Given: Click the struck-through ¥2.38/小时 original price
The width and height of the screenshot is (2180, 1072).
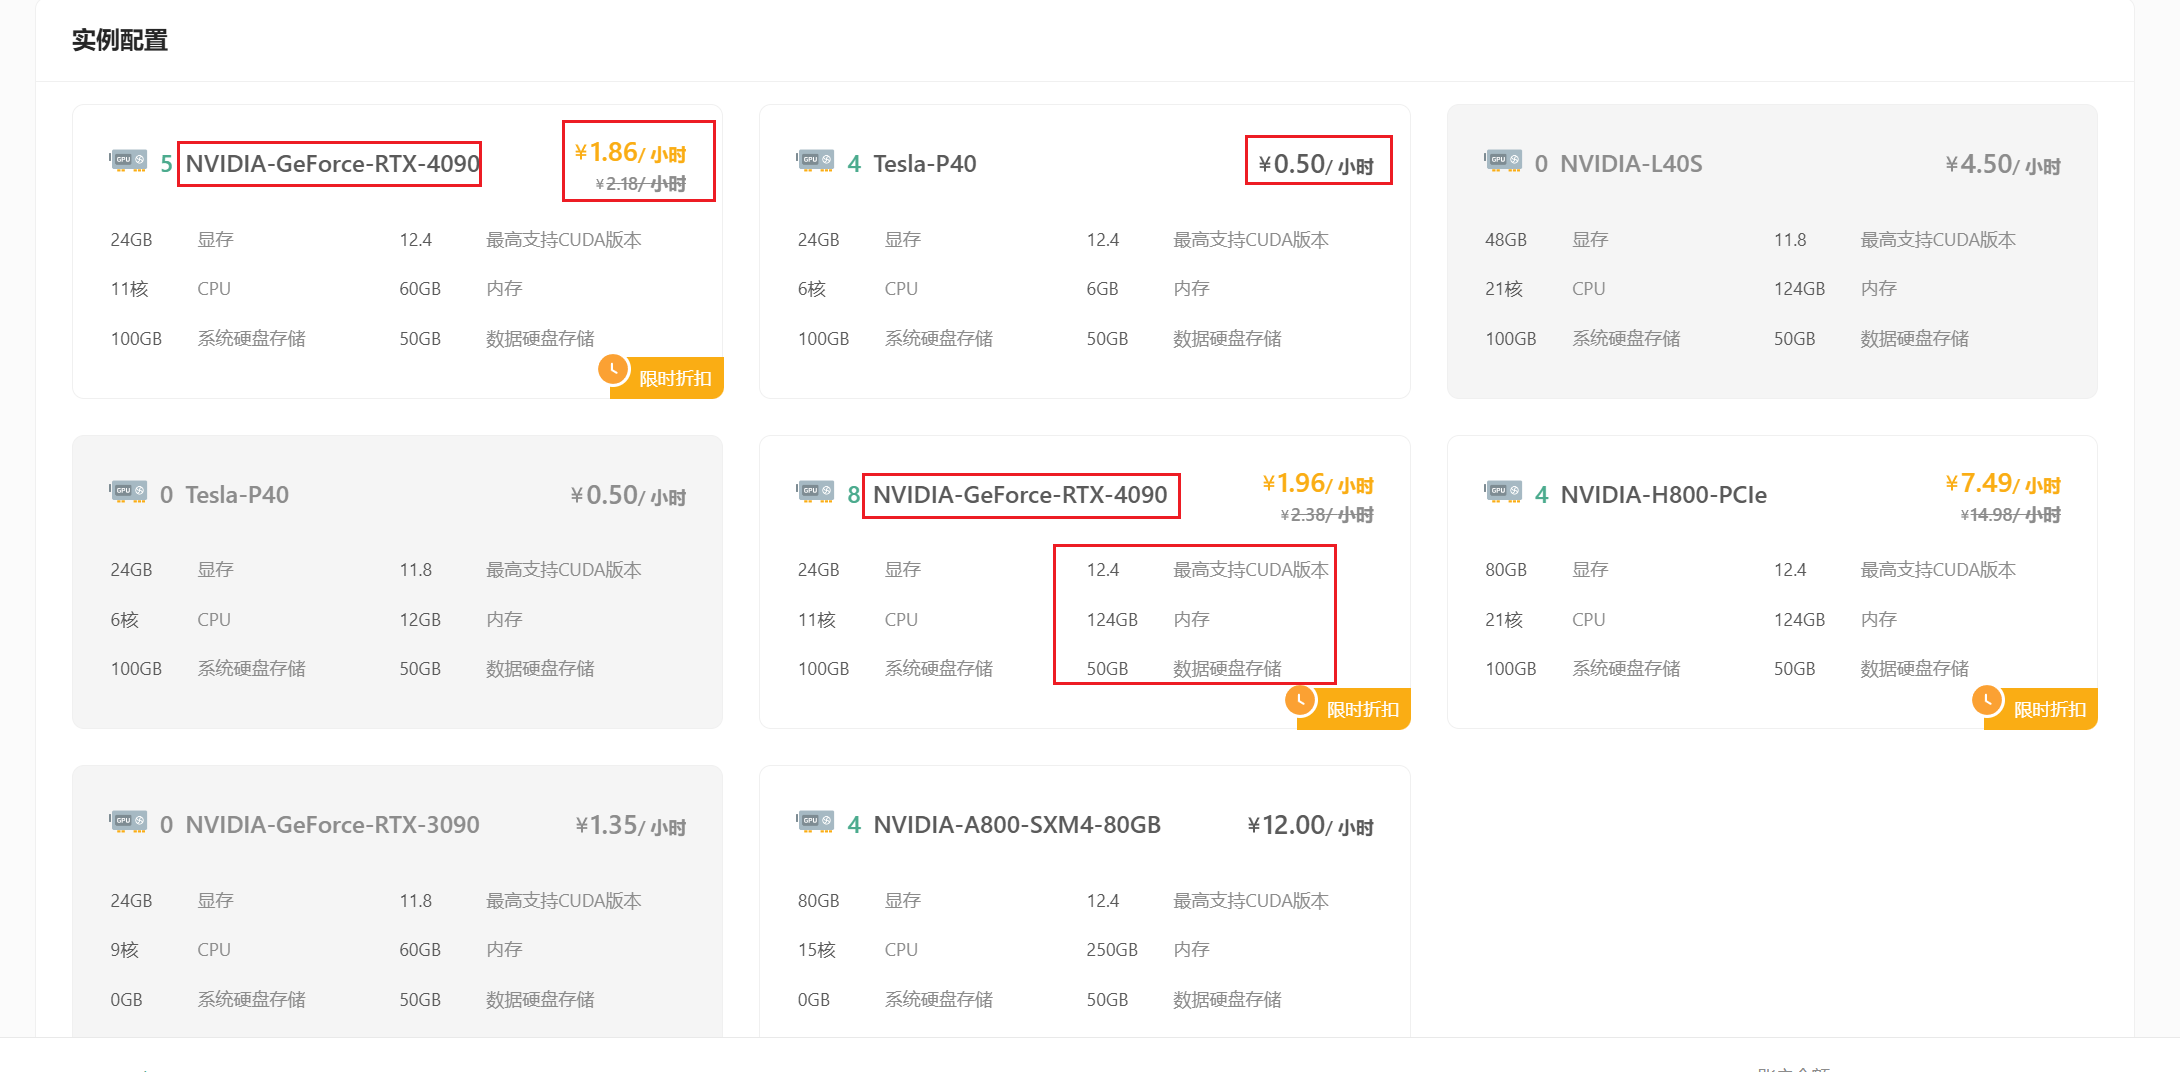Looking at the screenshot, I should coord(1327,515).
